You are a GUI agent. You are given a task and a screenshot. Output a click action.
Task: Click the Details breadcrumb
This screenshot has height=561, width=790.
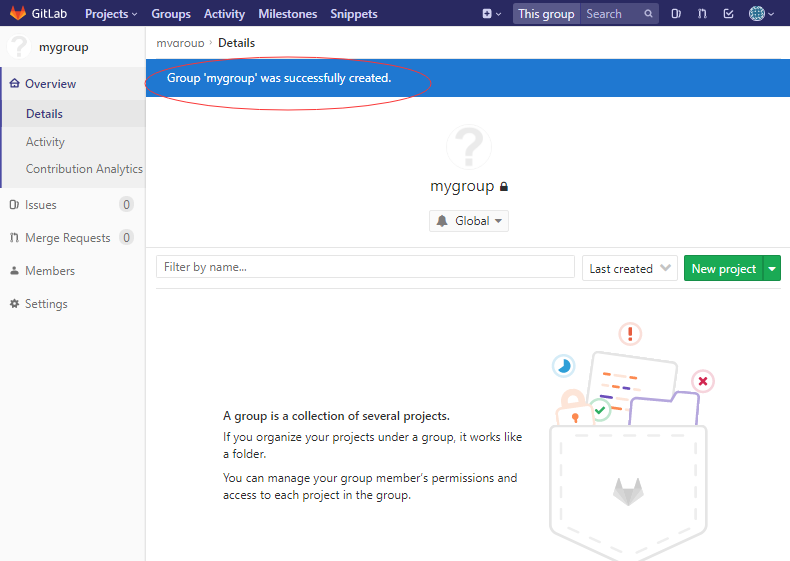(236, 43)
